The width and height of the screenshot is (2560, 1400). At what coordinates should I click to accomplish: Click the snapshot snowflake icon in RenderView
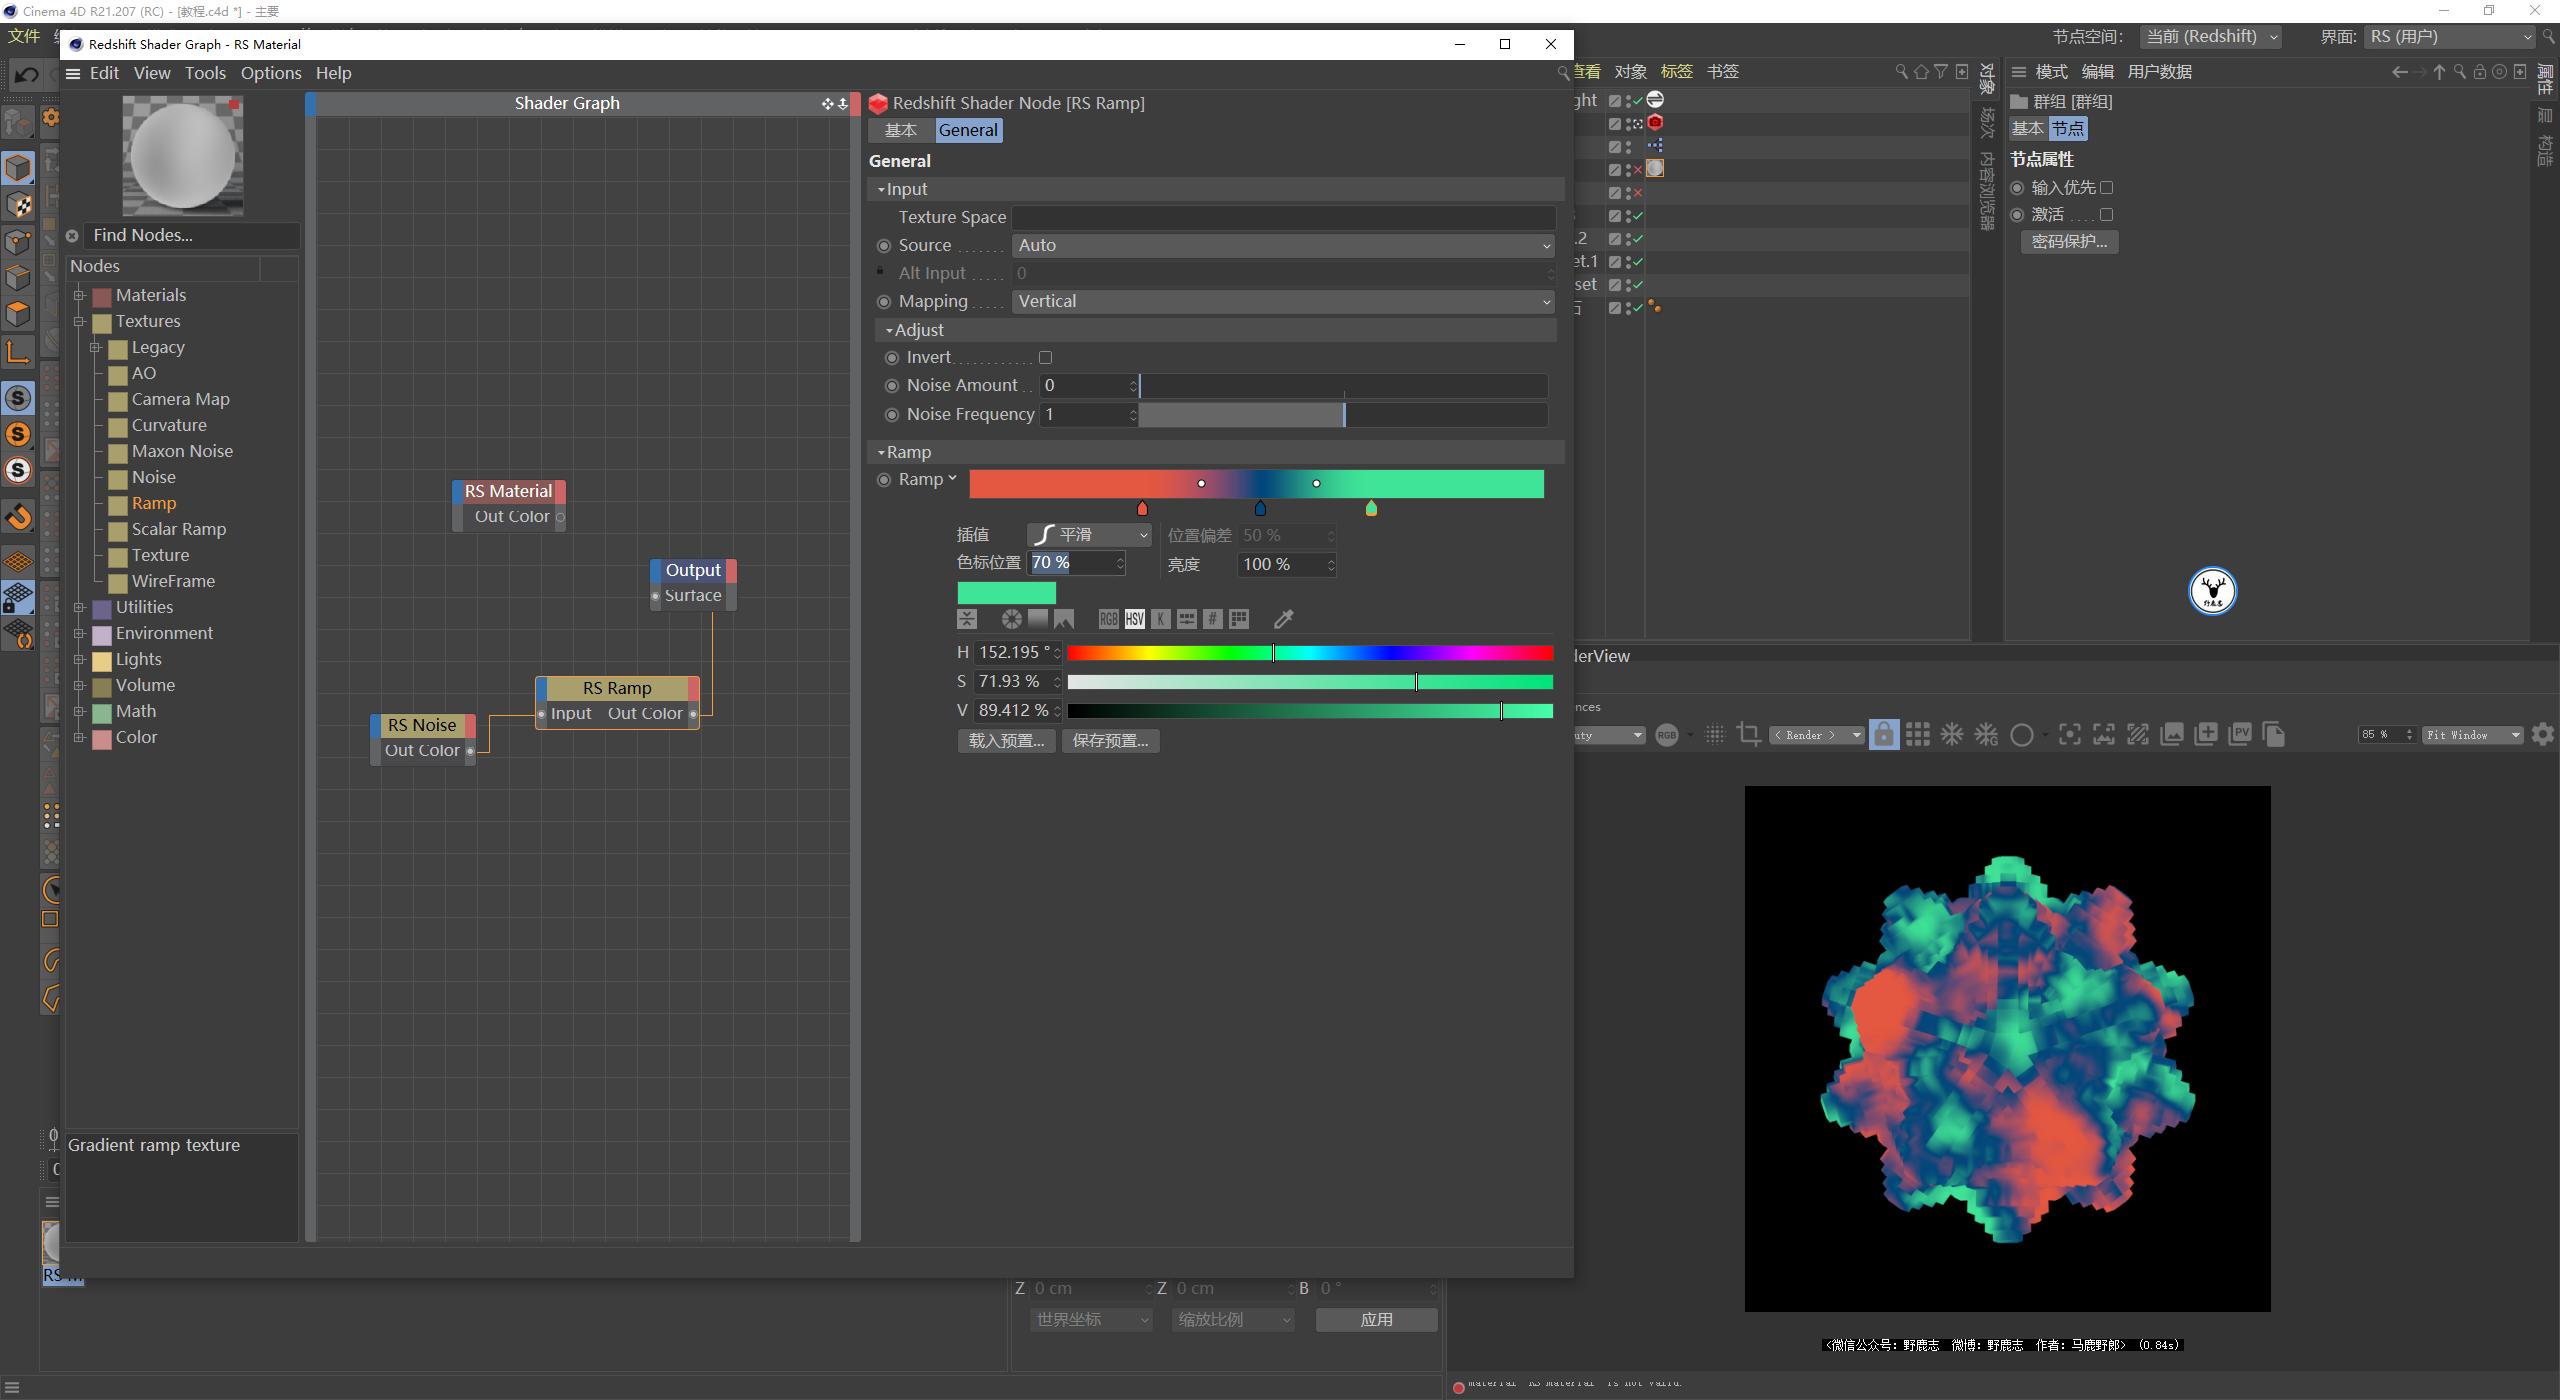(1952, 734)
